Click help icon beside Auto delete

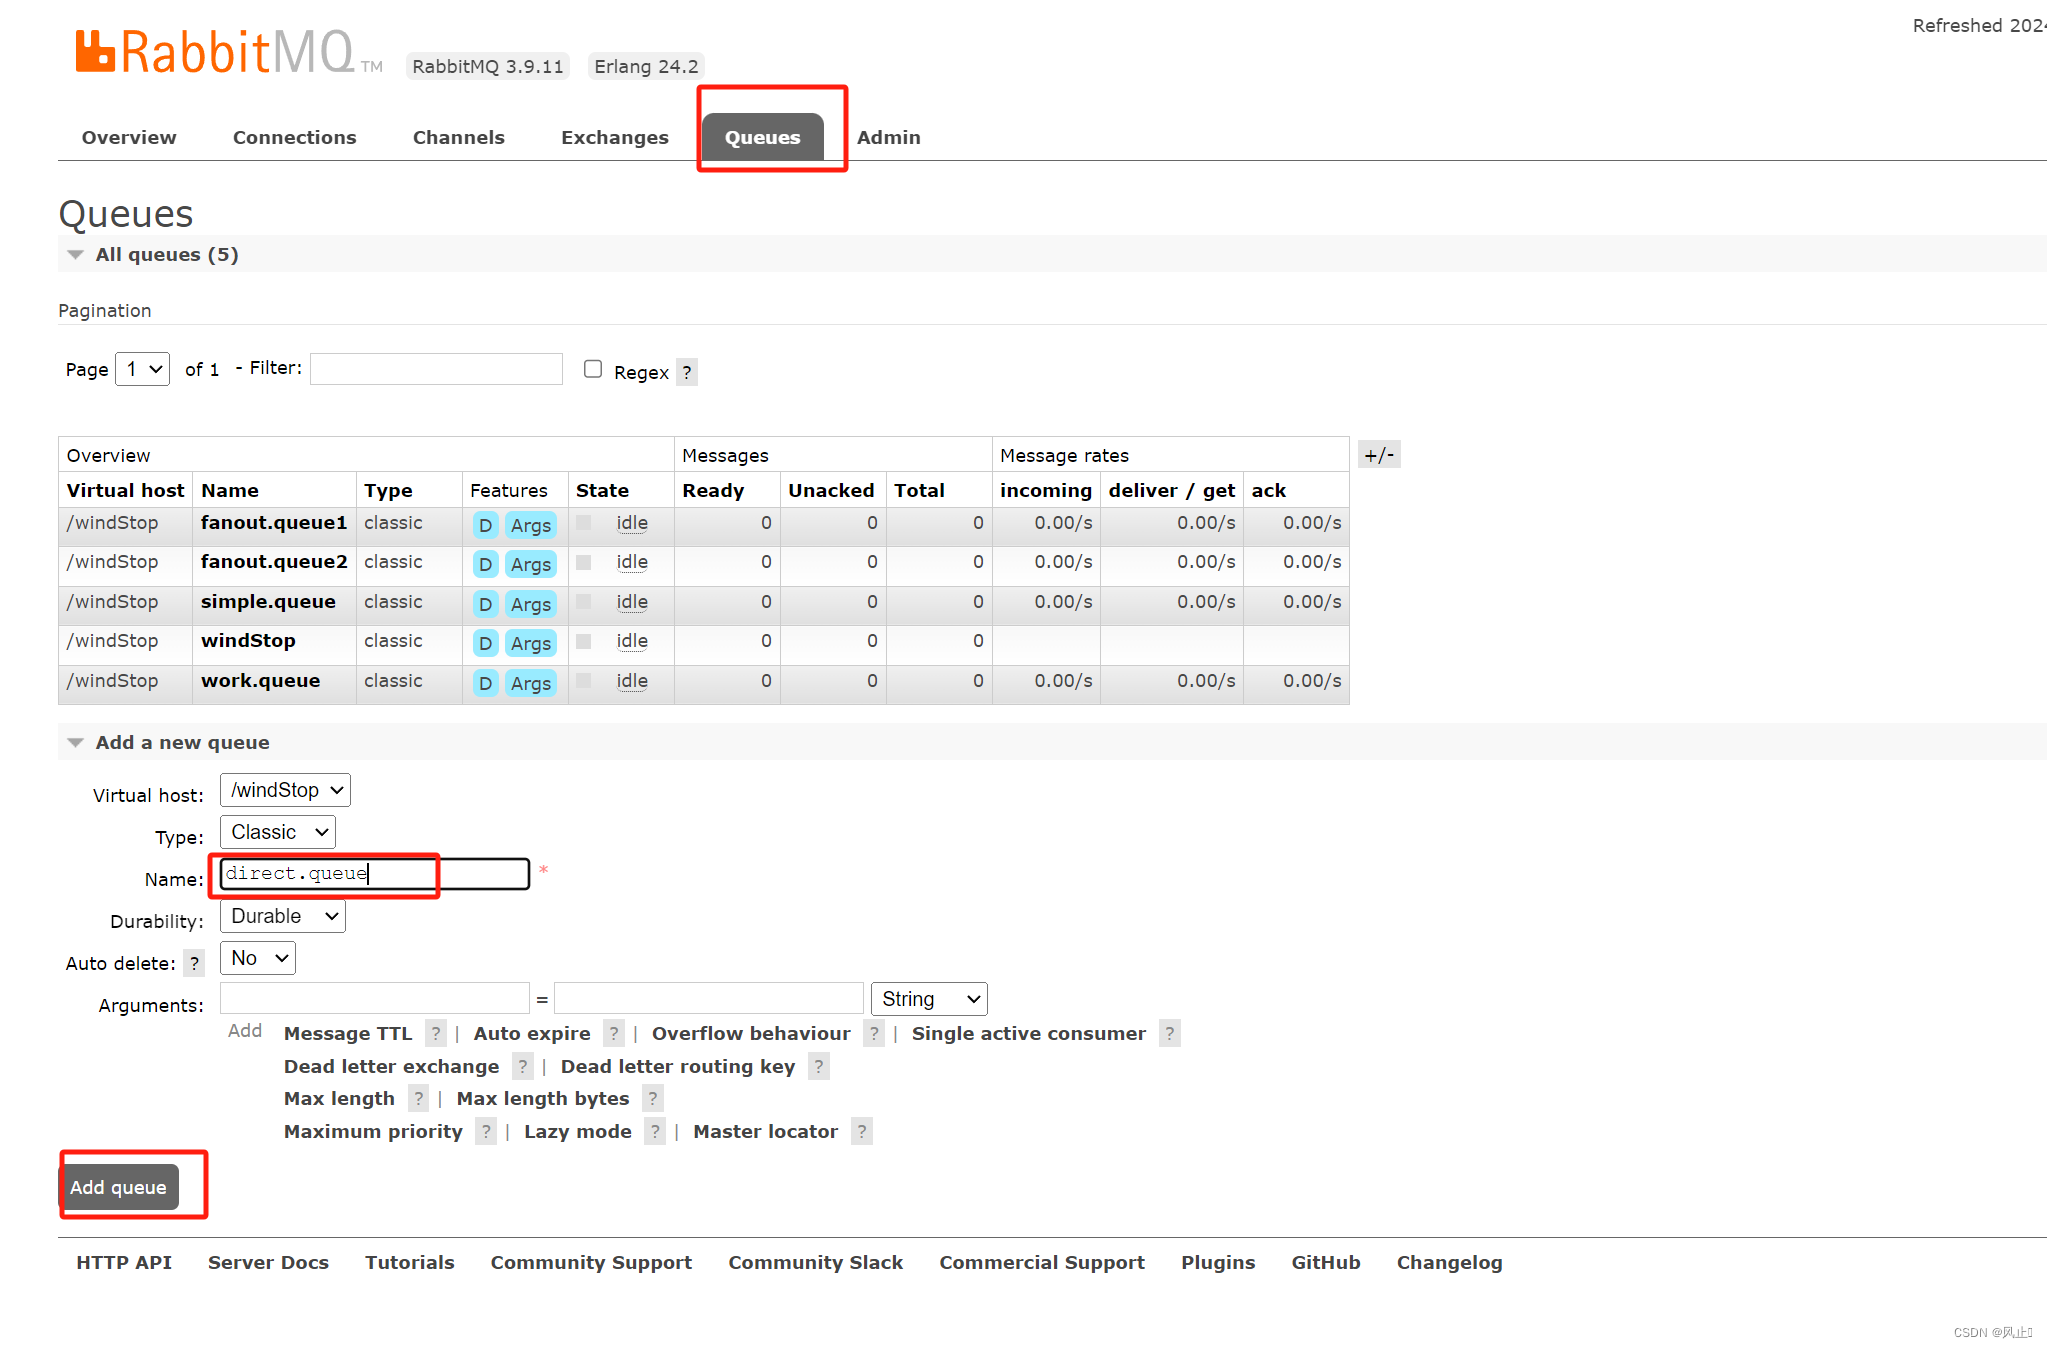point(194,963)
